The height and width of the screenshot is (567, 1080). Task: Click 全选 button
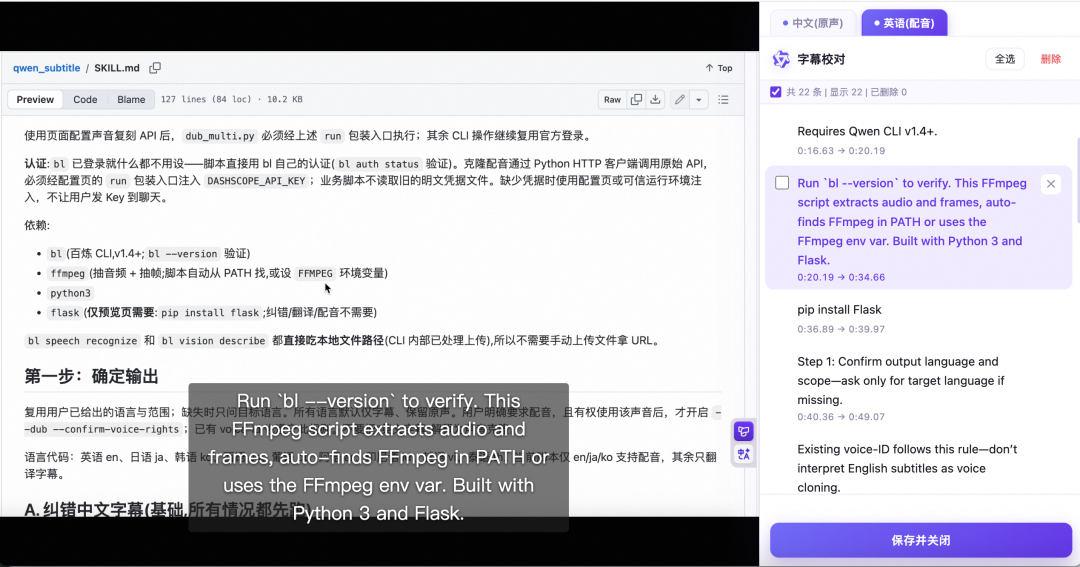tap(1005, 59)
